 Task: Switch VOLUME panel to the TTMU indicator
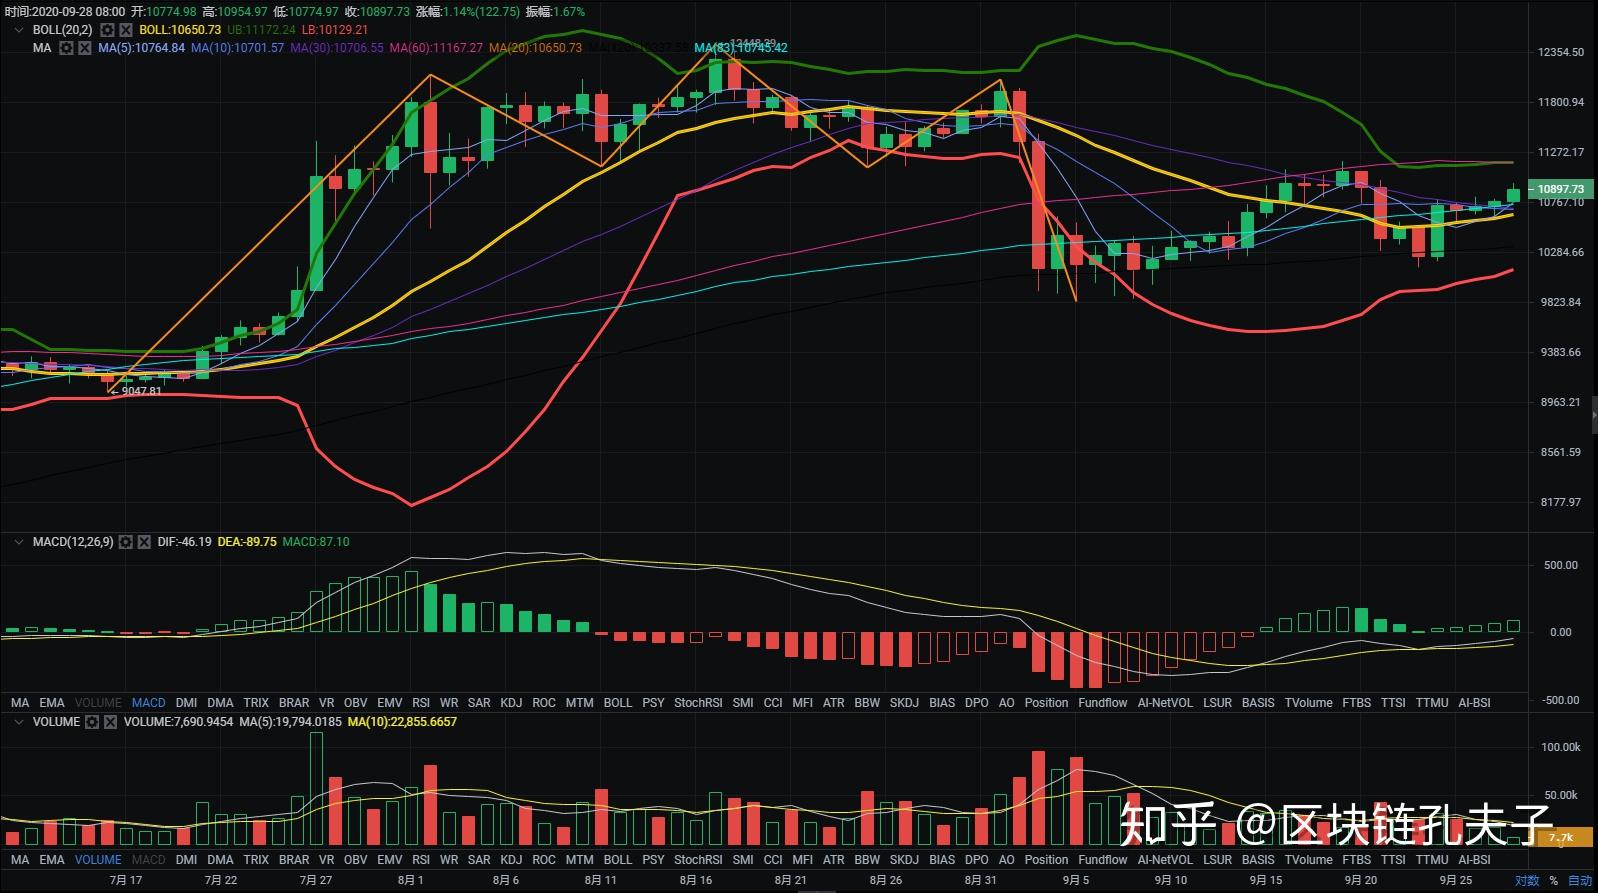1432,860
